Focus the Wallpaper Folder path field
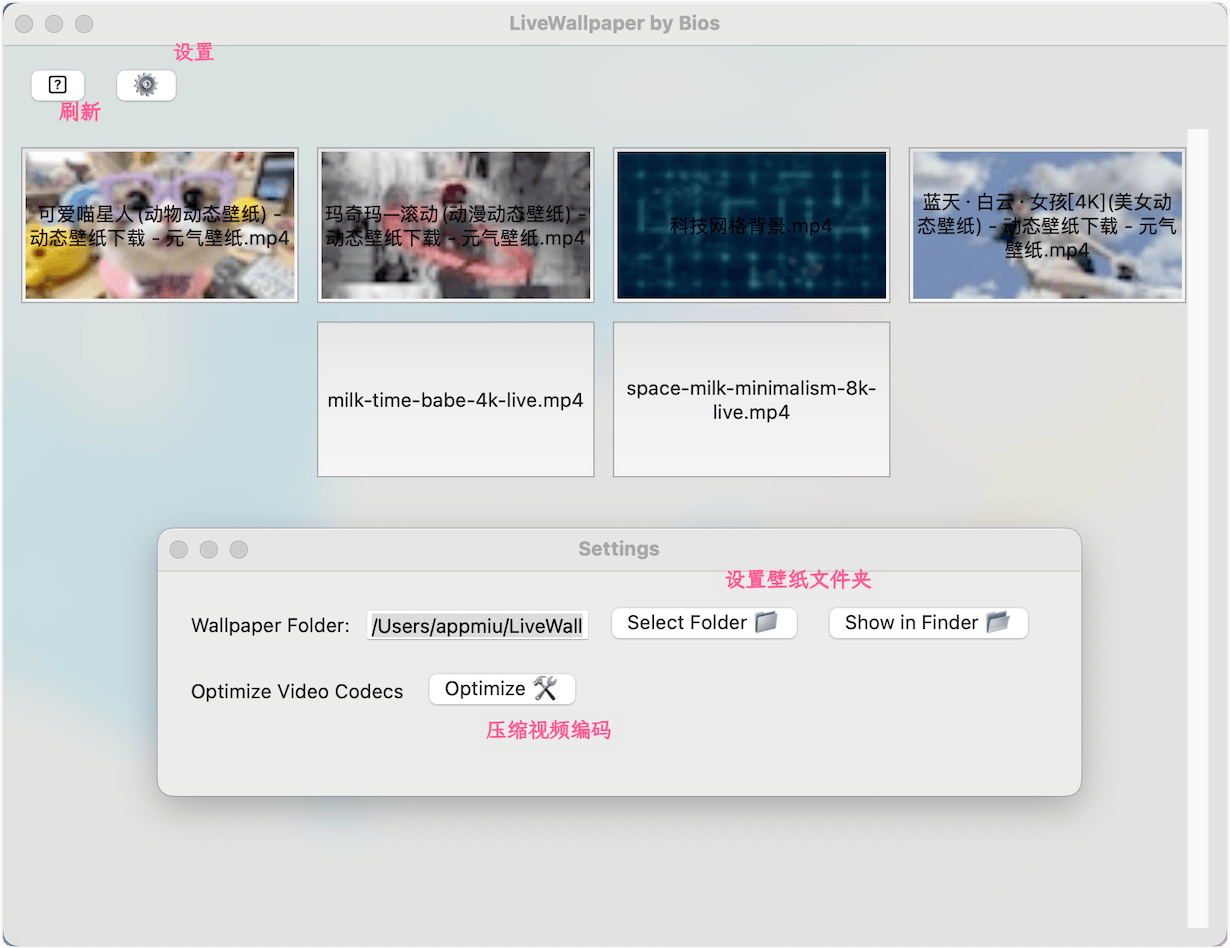Viewport: 1230px width, 948px height. (478, 626)
